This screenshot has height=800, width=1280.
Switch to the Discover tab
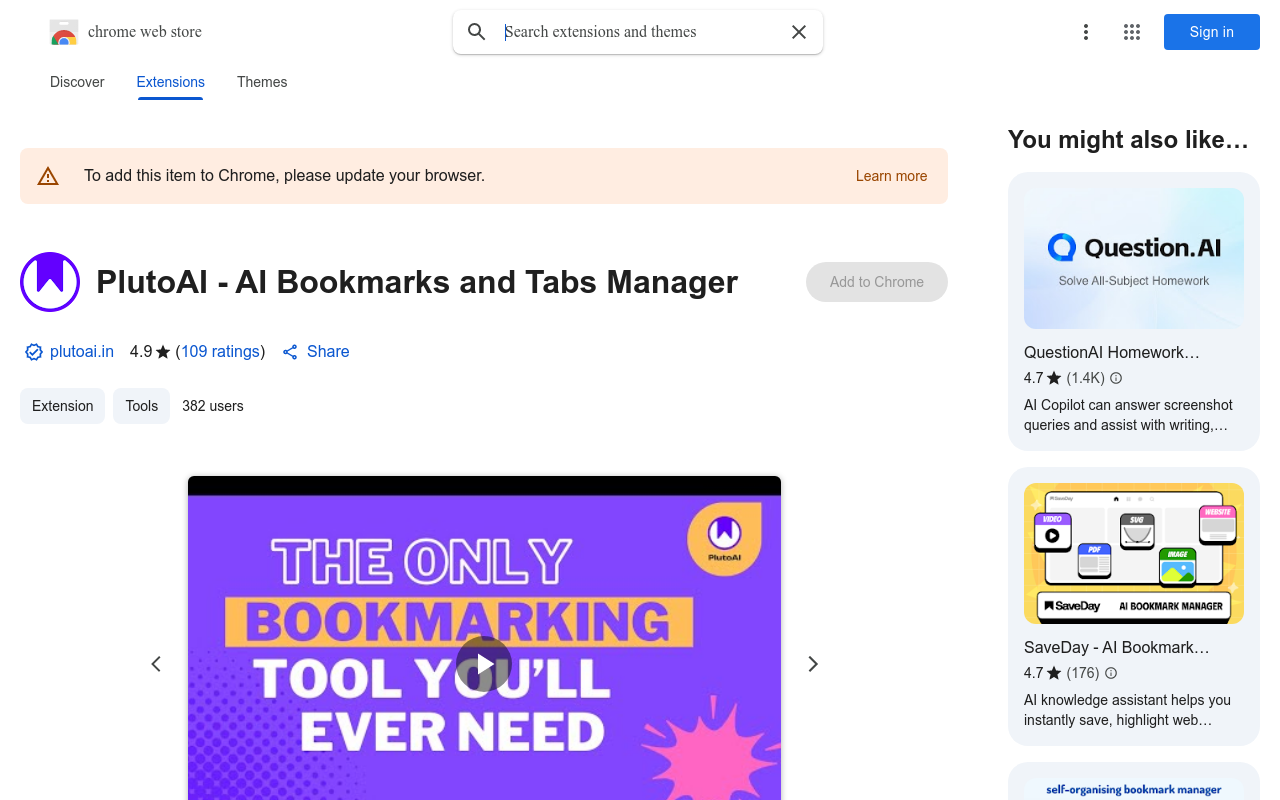pyautogui.click(x=77, y=82)
